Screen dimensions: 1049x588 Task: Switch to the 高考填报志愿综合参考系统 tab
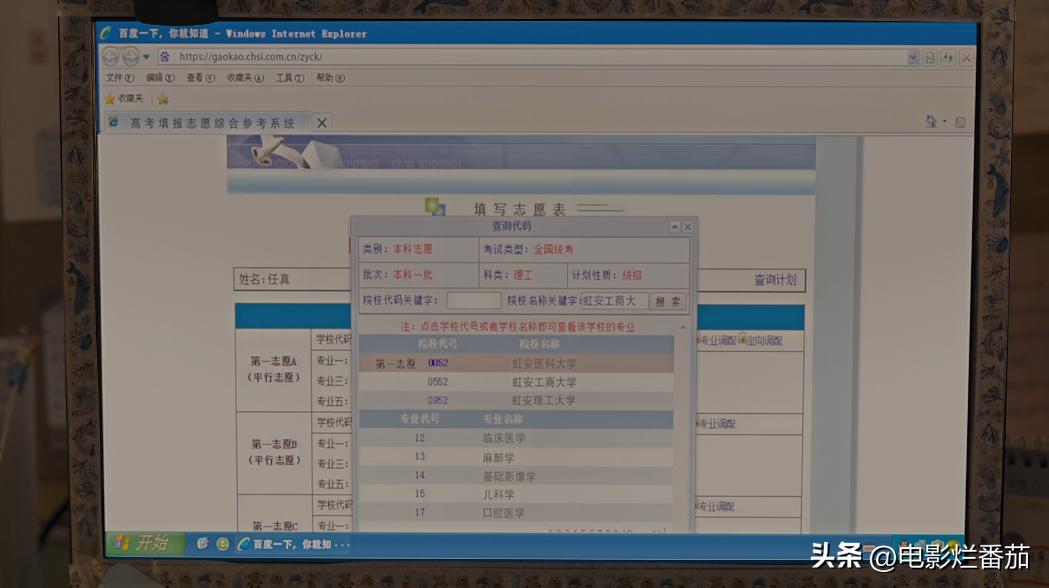[214, 121]
